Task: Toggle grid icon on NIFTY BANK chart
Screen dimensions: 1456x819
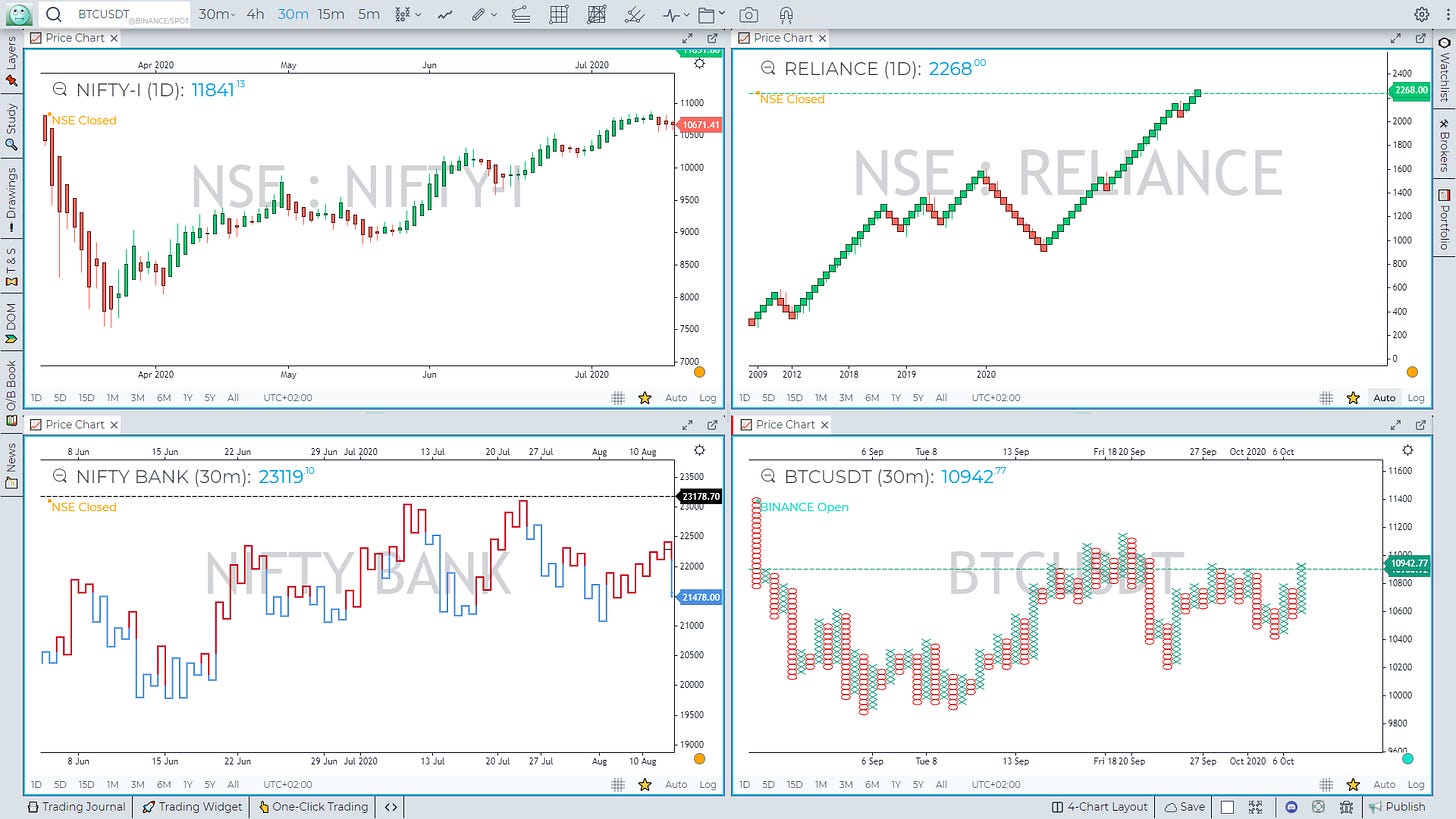Action: pyautogui.click(x=618, y=785)
